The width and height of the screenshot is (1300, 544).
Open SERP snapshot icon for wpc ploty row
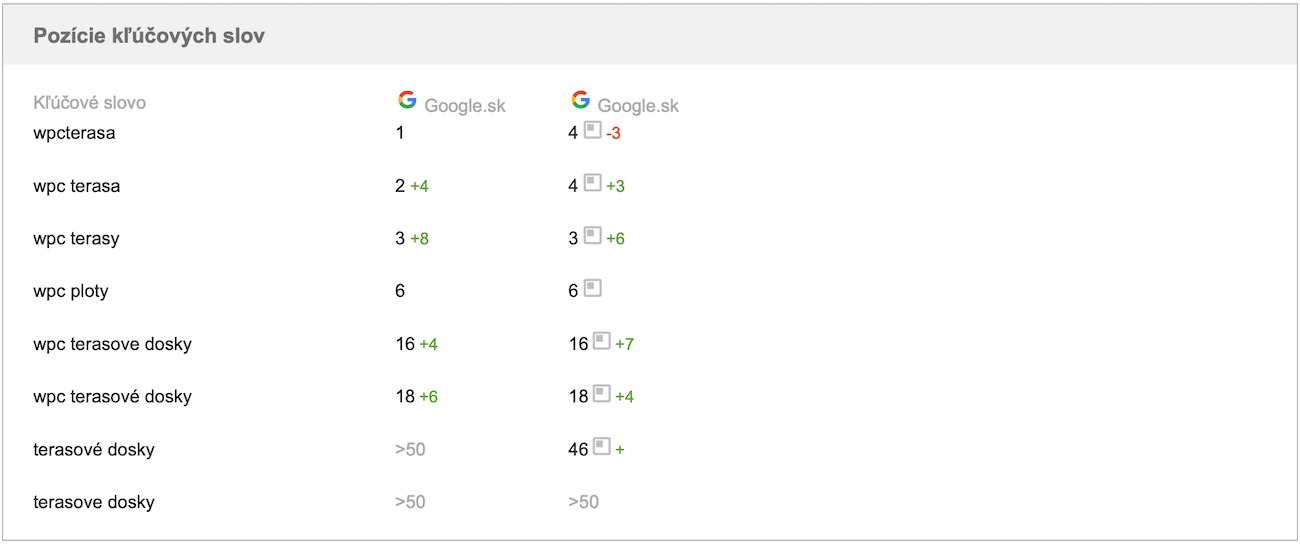coord(592,289)
